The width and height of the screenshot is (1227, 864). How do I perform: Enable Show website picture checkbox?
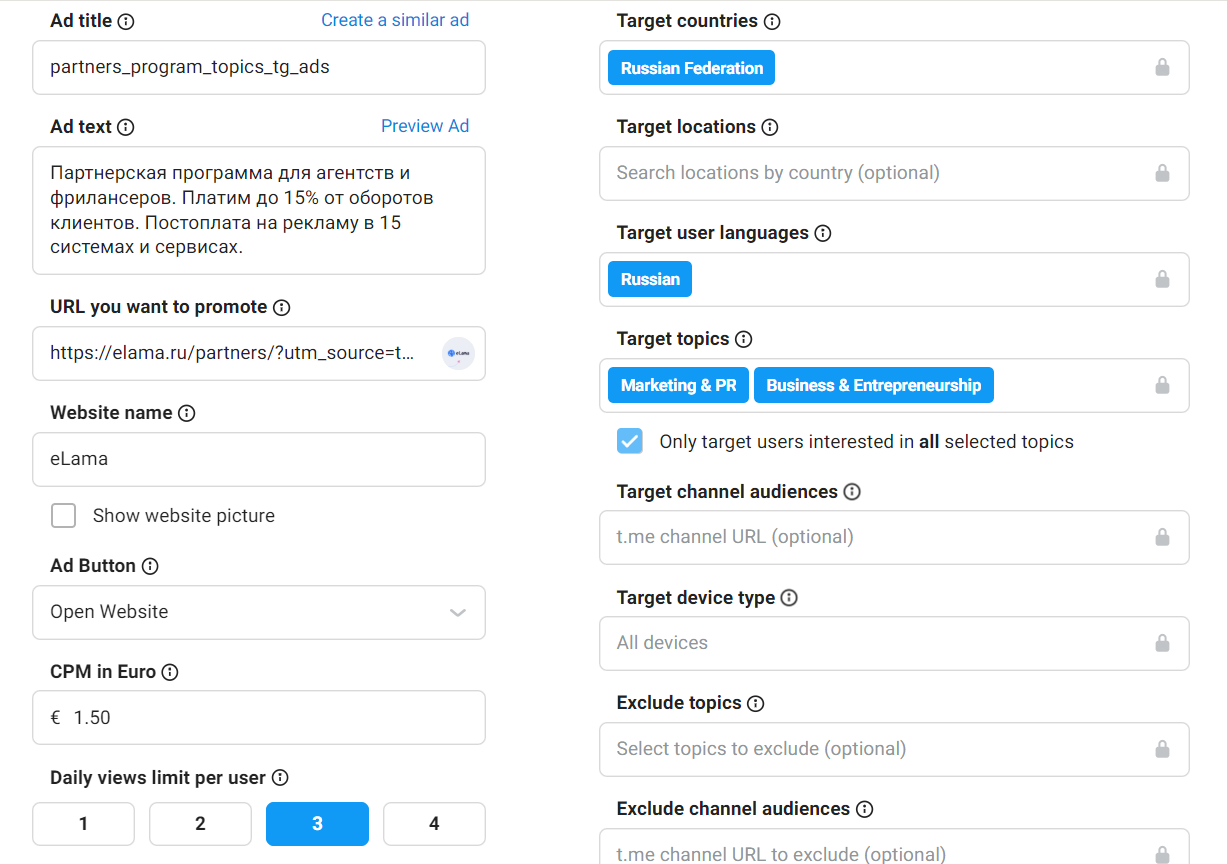[64, 516]
